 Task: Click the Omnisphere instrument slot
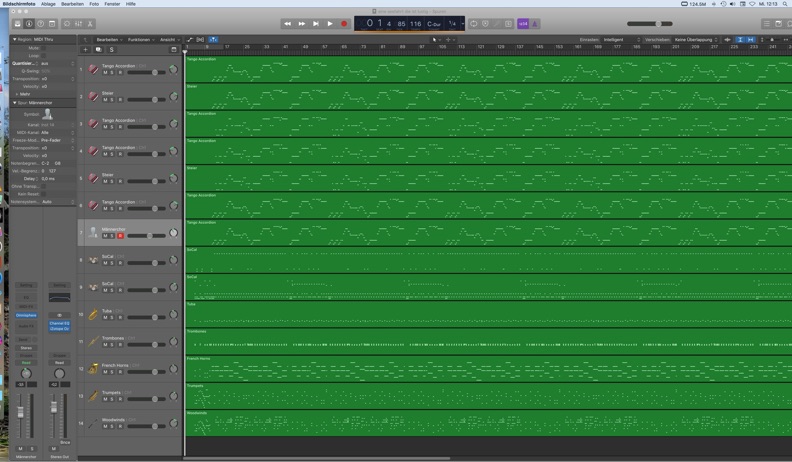(x=26, y=315)
